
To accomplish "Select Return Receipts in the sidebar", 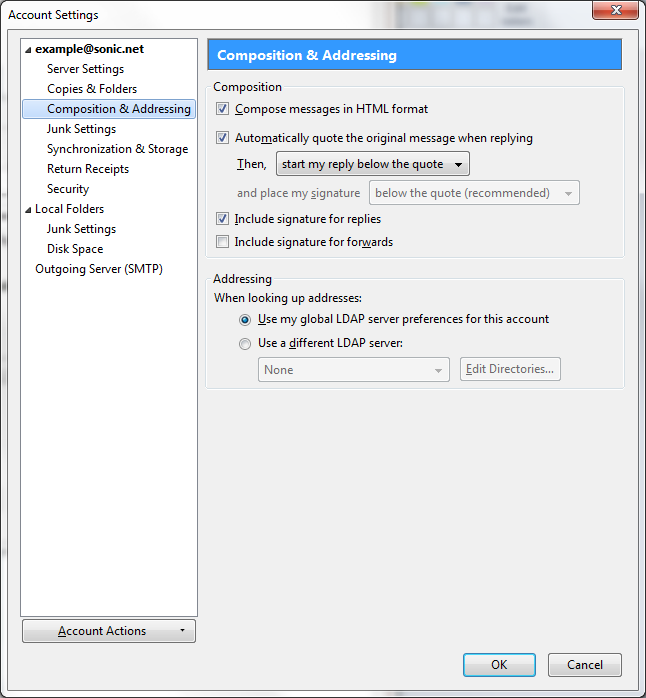I will pos(88,169).
